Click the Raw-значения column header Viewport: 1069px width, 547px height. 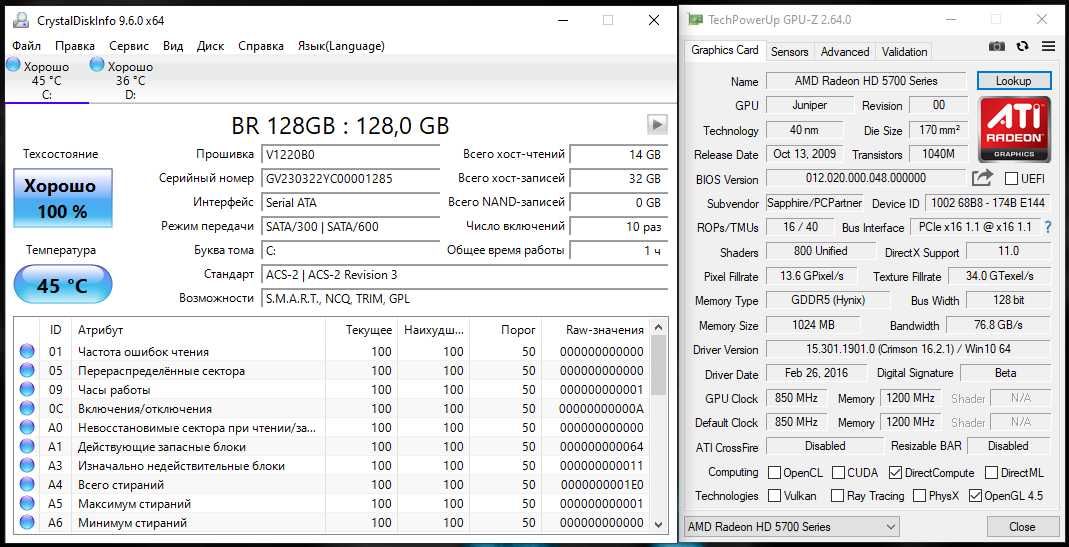click(x=595, y=329)
